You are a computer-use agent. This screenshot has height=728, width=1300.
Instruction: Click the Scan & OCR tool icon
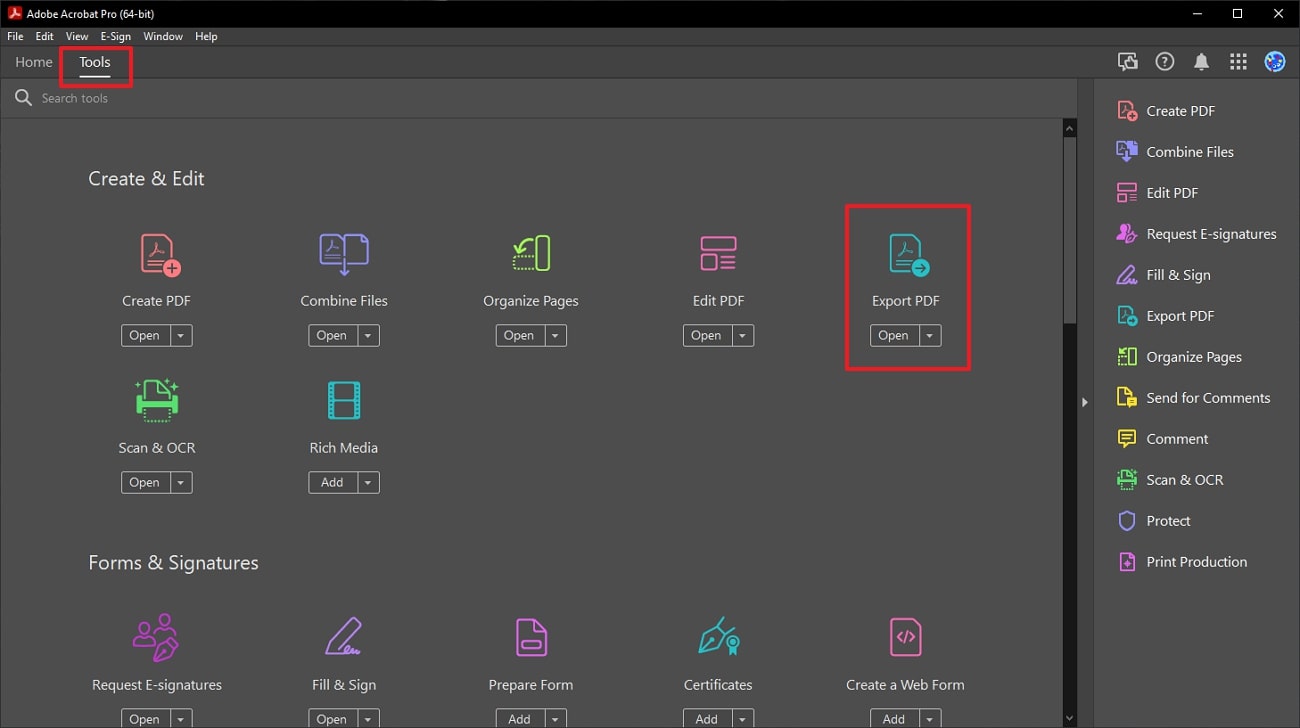(156, 400)
